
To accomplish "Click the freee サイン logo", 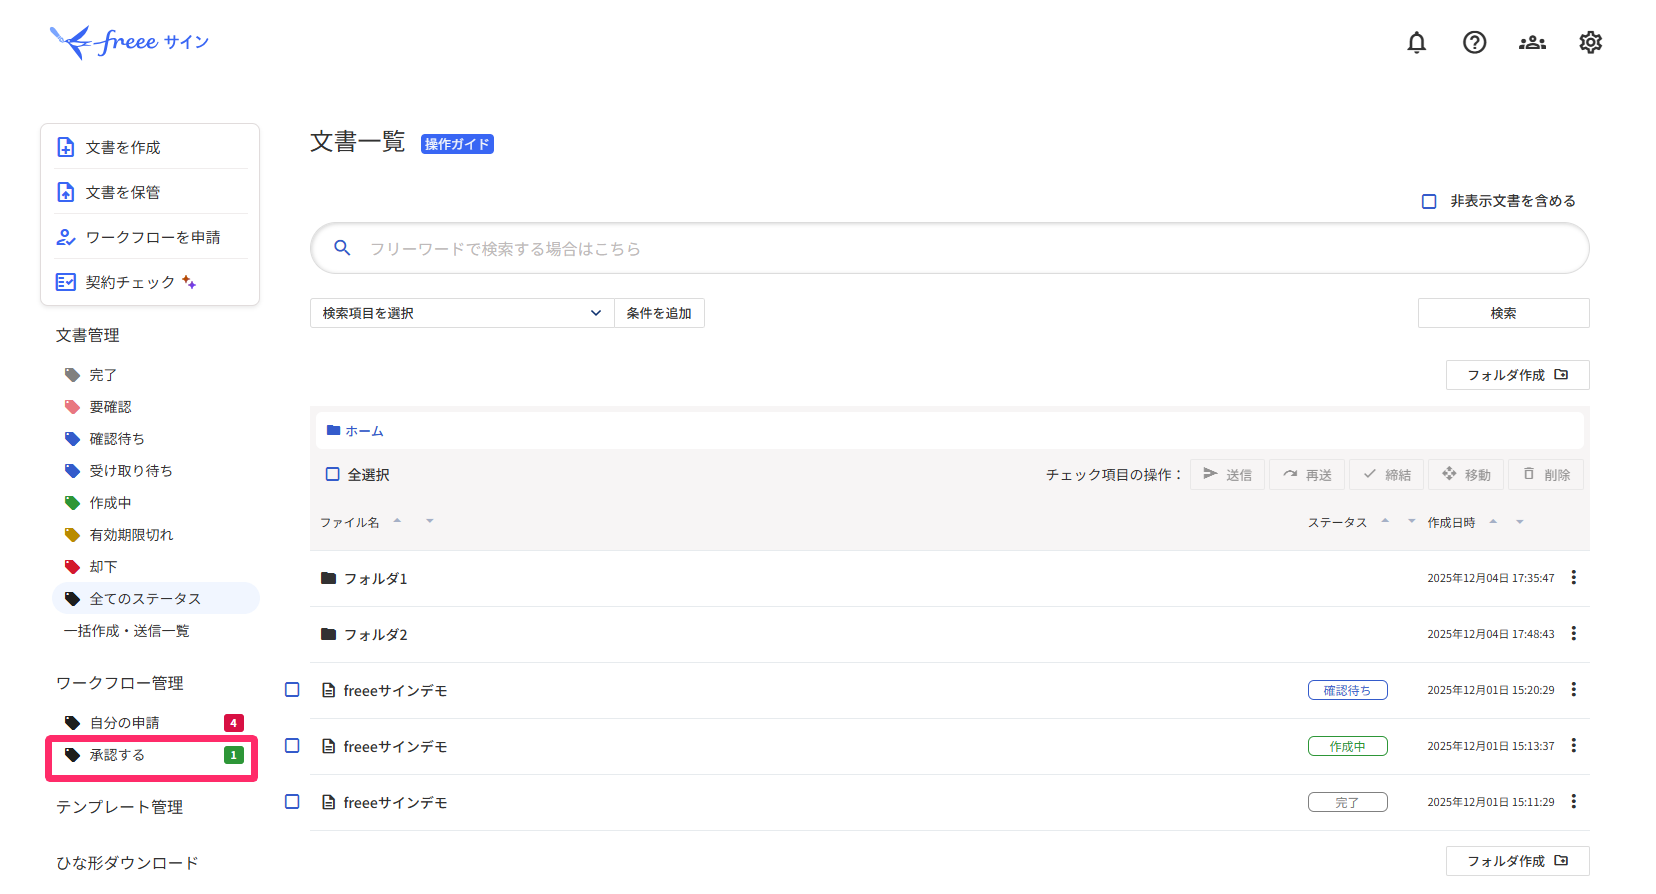I will [130, 42].
